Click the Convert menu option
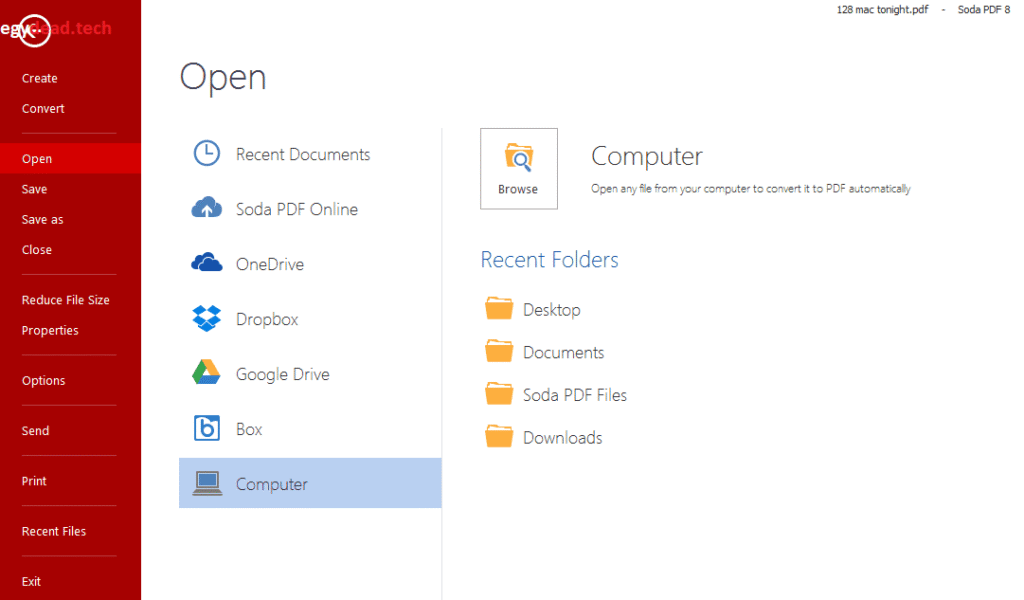The width and height of the screenshot is (1024, 600). tap(42, 108)
